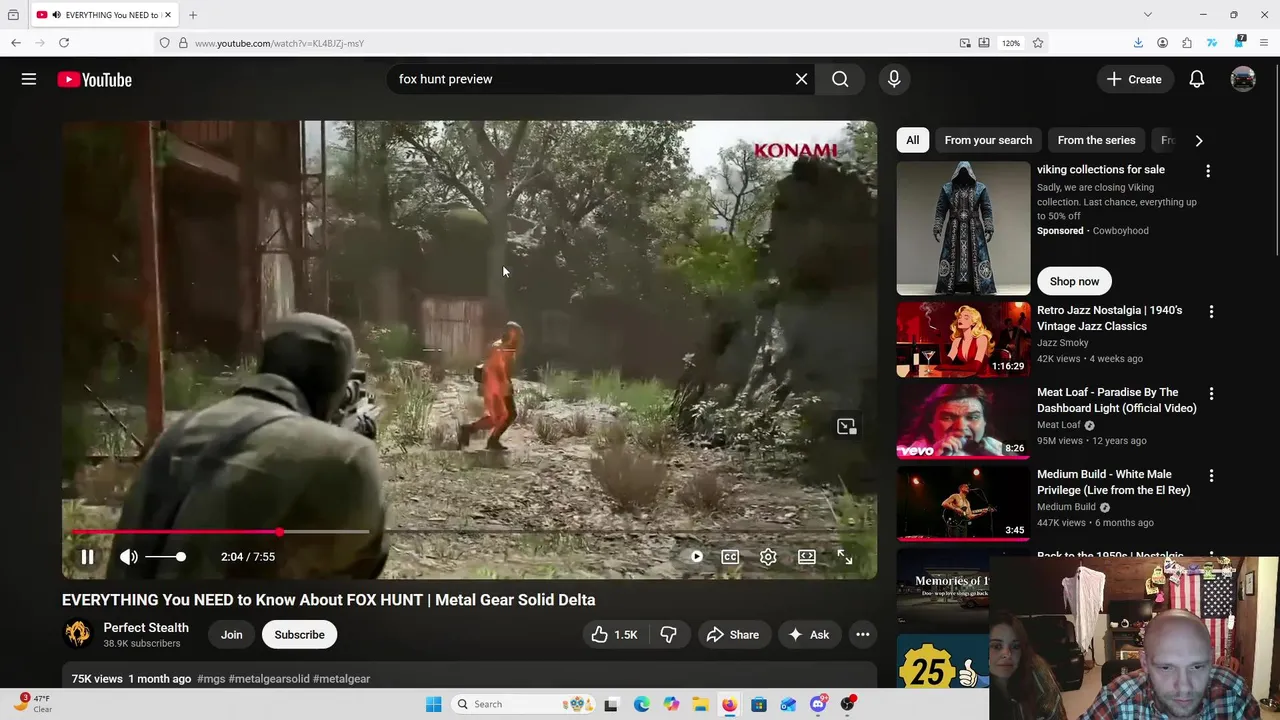Go back in browser history

pyautogui.click(x=16, y=43)
